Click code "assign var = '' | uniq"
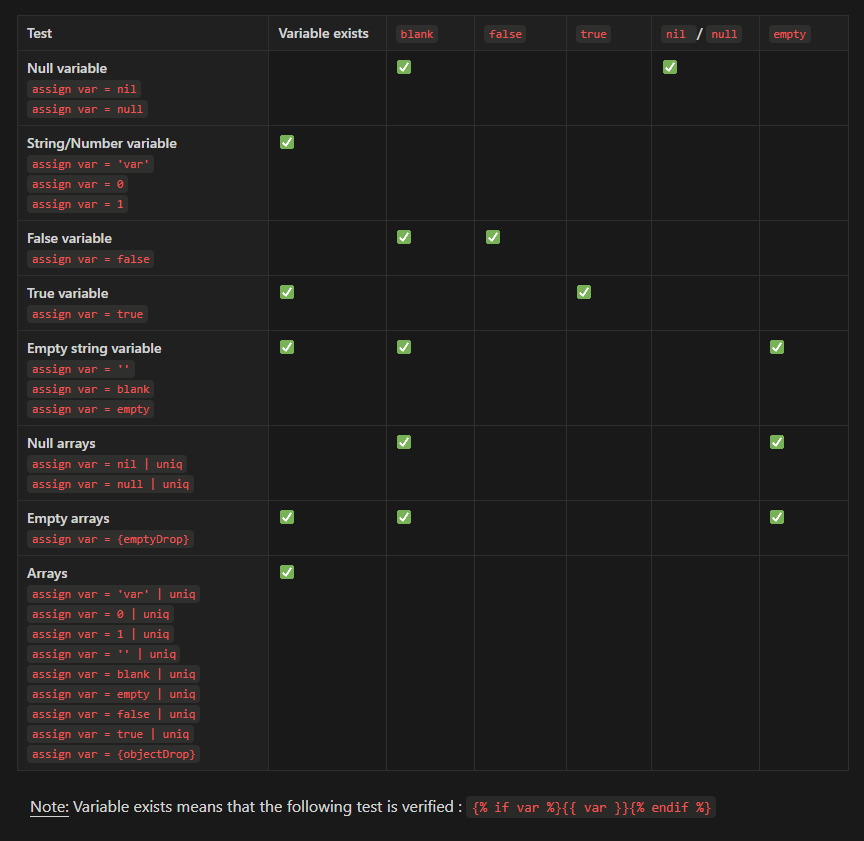 point(104,654)
